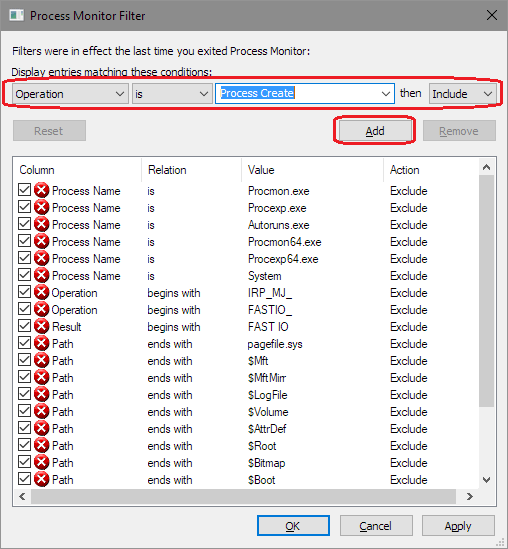Click red exclude icon on Procexp64.exe row
Screen dimensions: 508x549
click(41, 259)
